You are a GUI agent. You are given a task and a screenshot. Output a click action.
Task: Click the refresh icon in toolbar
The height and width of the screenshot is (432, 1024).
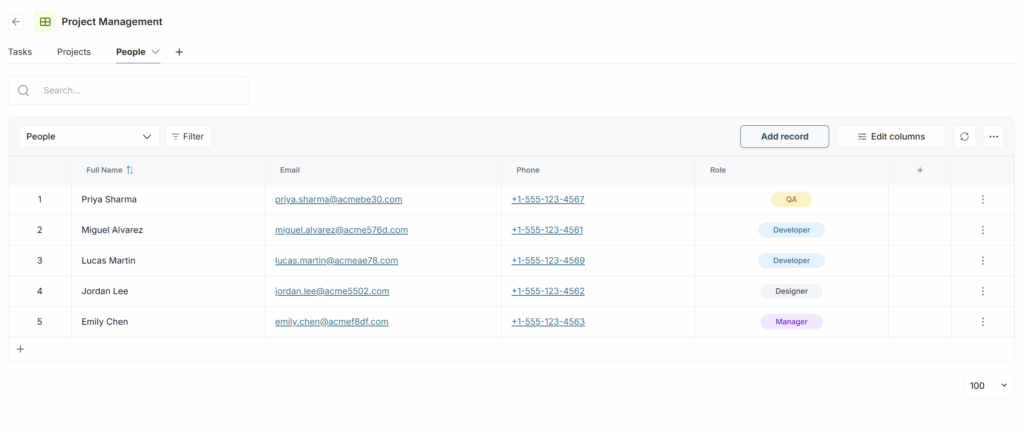tap(964, 136)
